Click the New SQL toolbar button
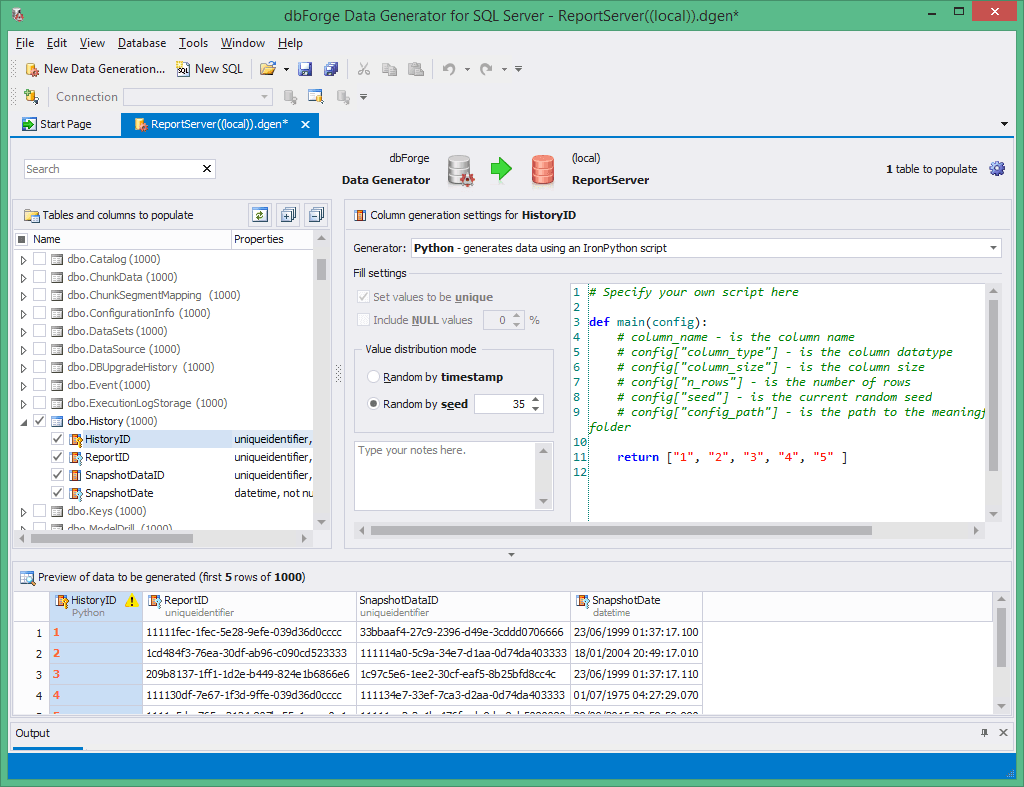This screenshot has height=787, width=1024. (x=210, y=69)
